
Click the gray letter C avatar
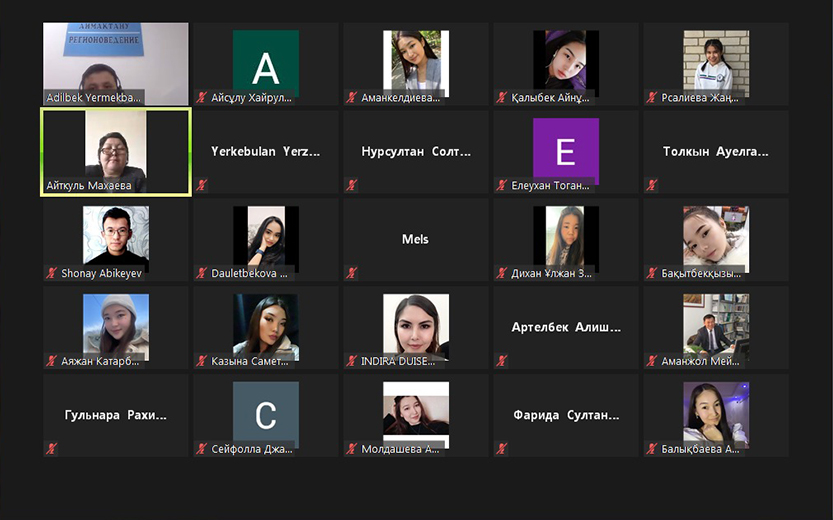[x=266, y=414]
